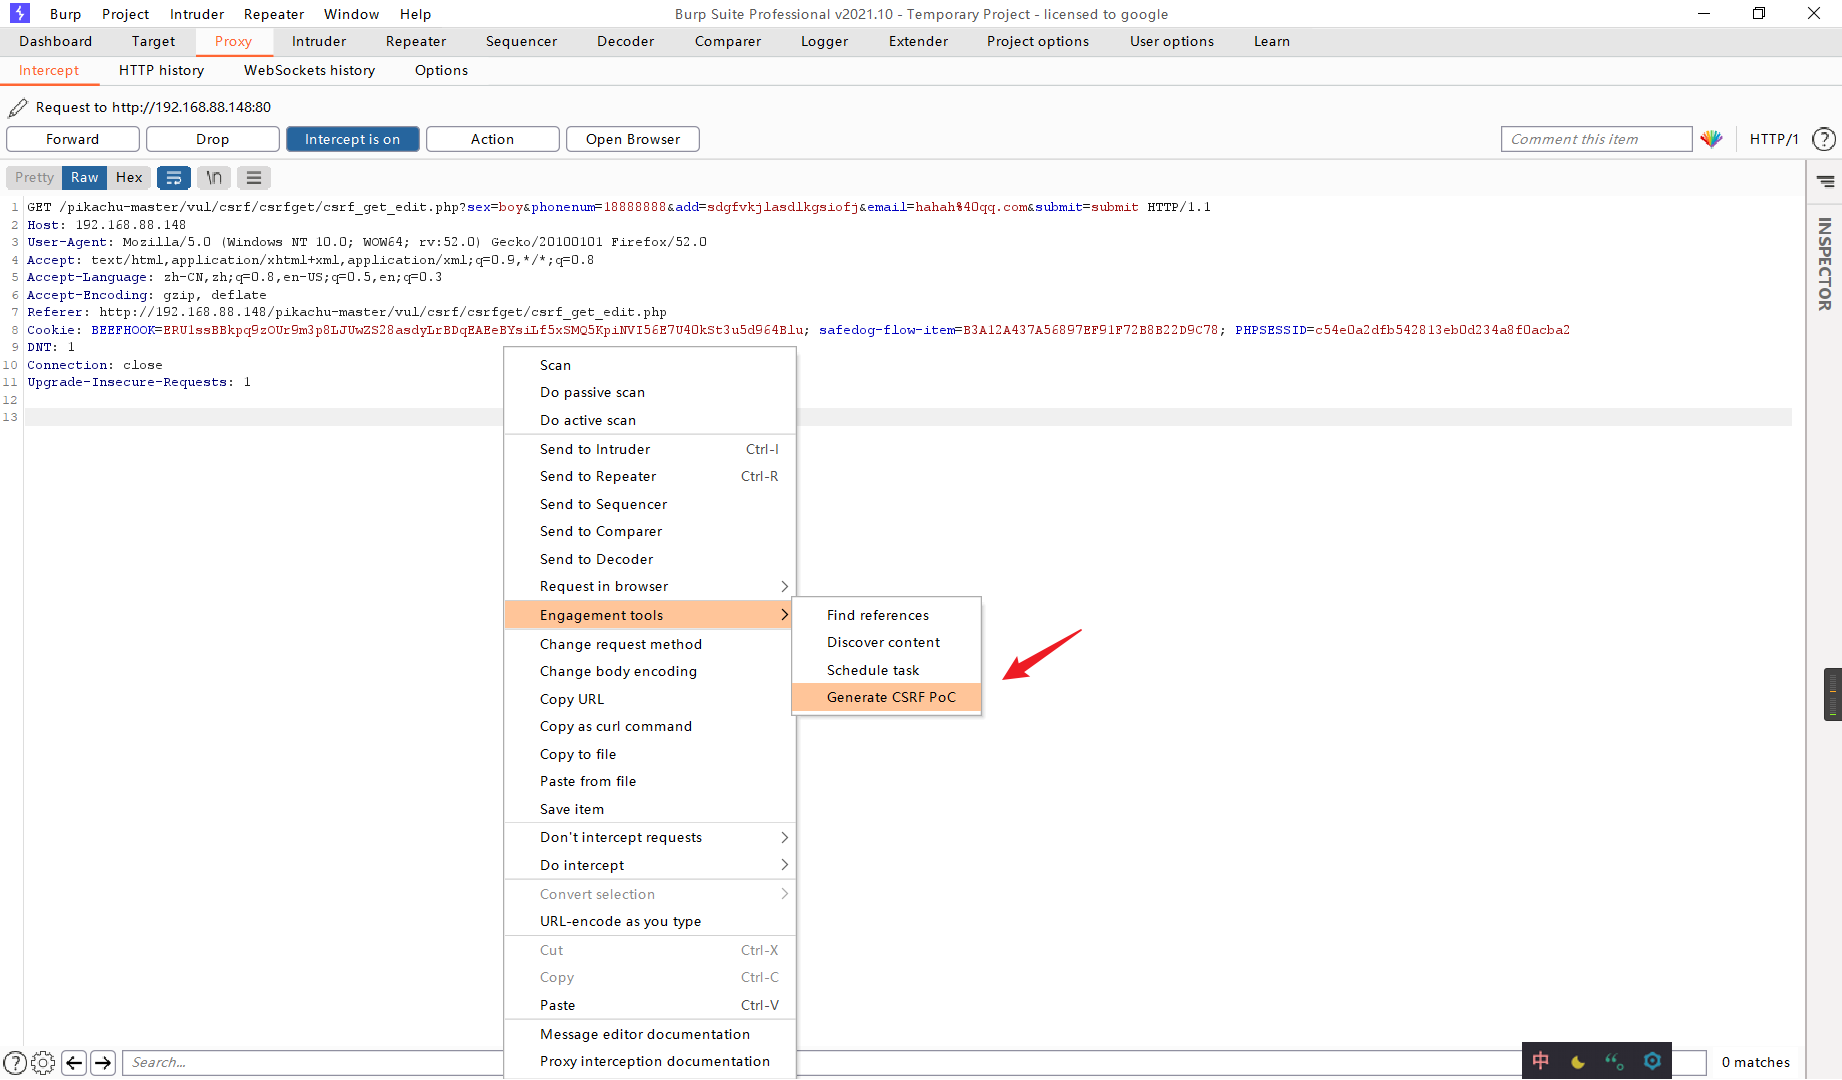This screenshot has height=1080, width=1842.
Task: Toggle word wrap icon in editor toolbar
Action: (174, 177)
